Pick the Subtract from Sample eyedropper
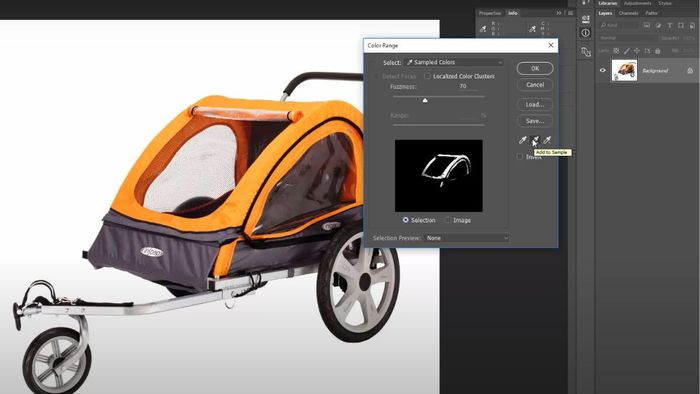Screen dimensions: 700x394 (x=547, y=140)
